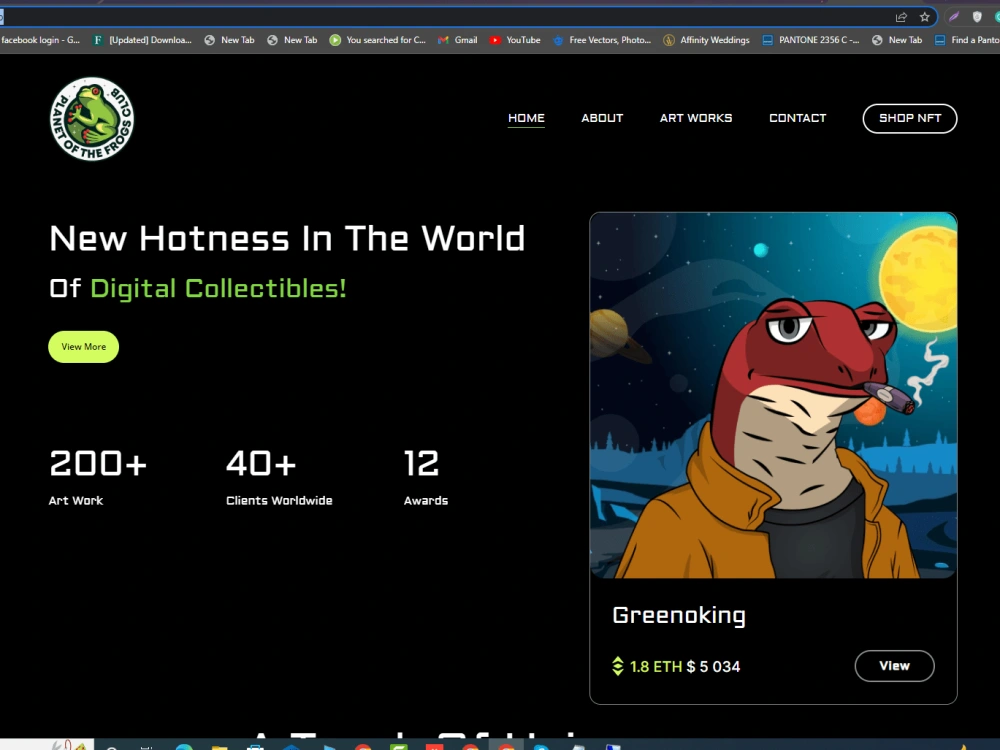
Task: Click the 'New Hotness In The World' heading
Action: tap(287, 239)
